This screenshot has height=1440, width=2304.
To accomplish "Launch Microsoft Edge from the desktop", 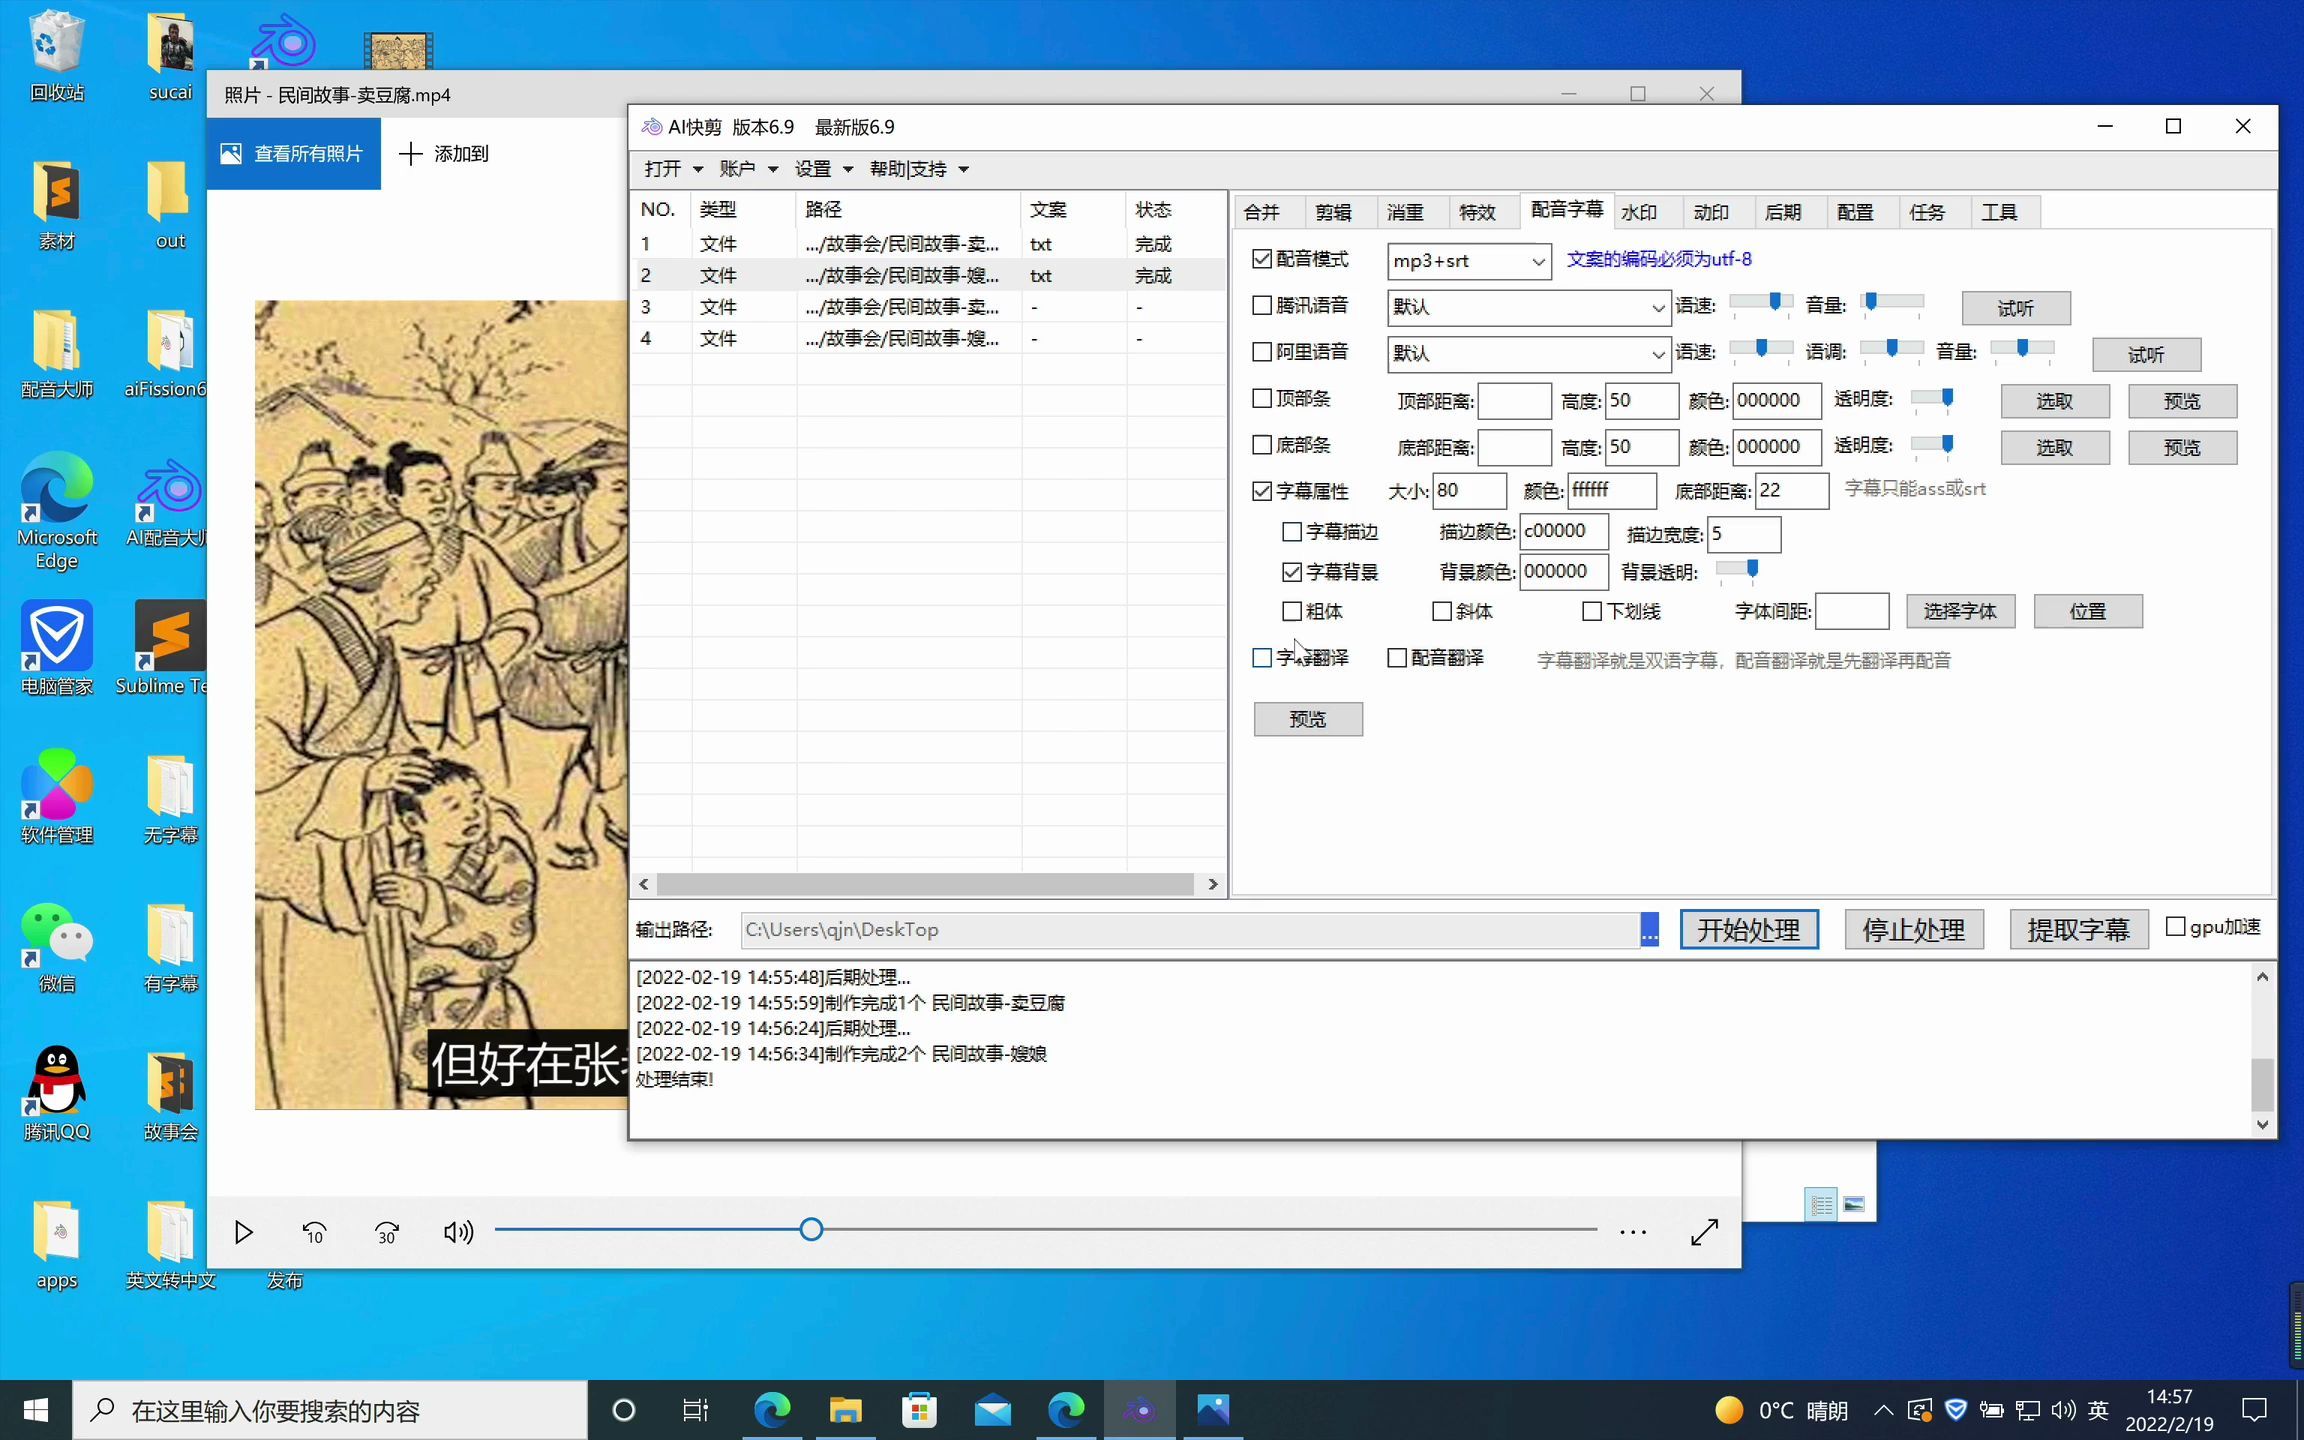I will point(56,510).
